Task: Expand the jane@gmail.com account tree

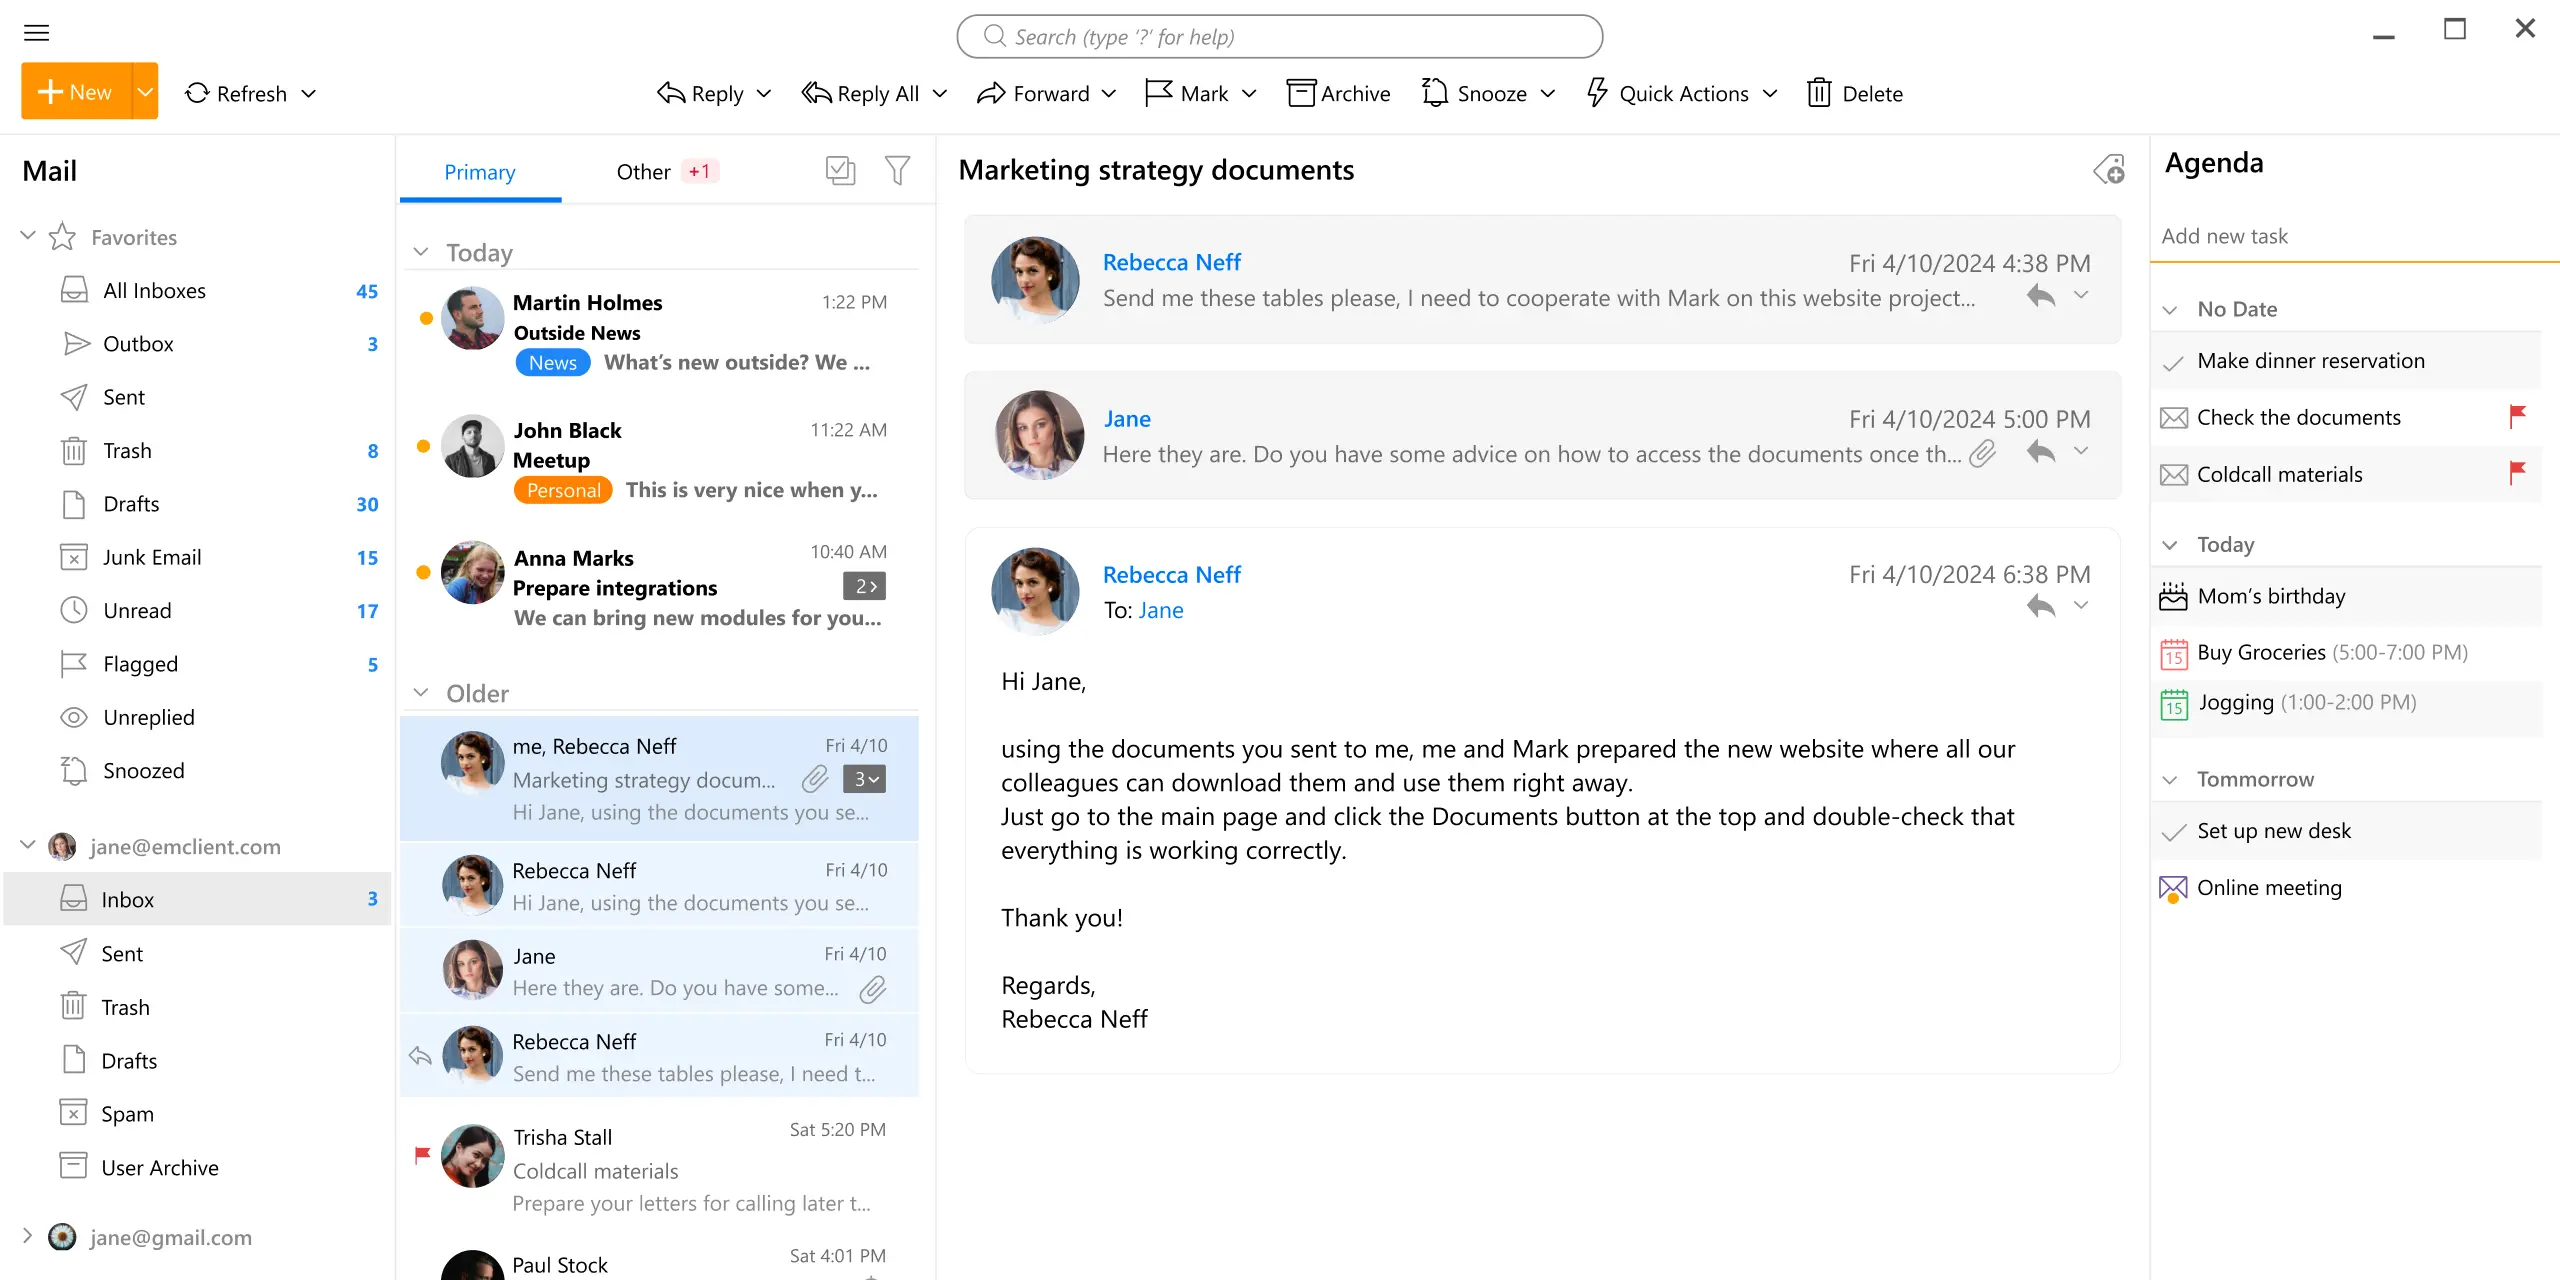Action: point(27,1236)
